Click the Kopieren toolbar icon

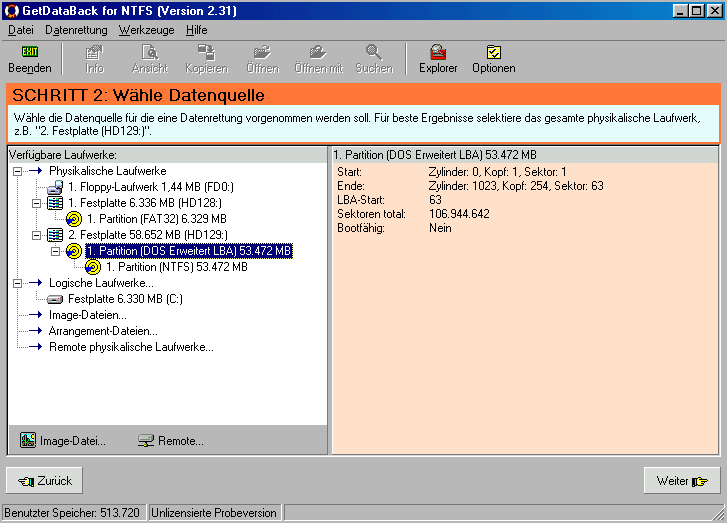(x=206, y=52)
